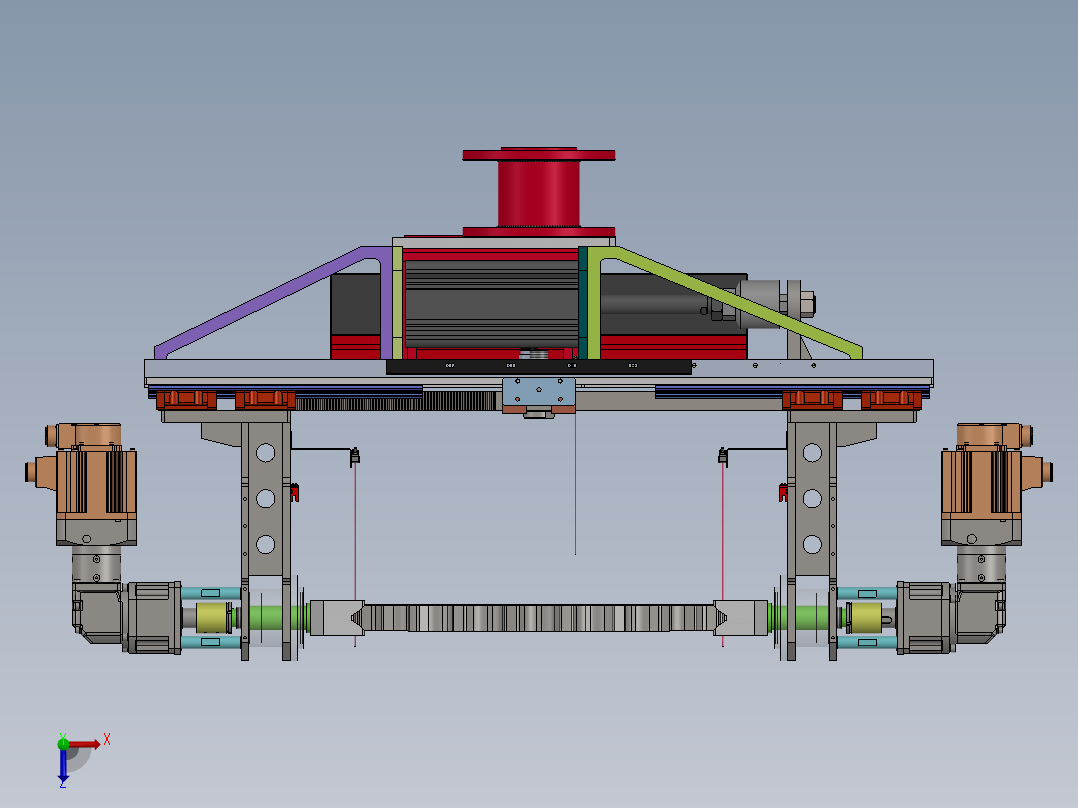Click the red X axis arrow of the triad

(85, 744)
